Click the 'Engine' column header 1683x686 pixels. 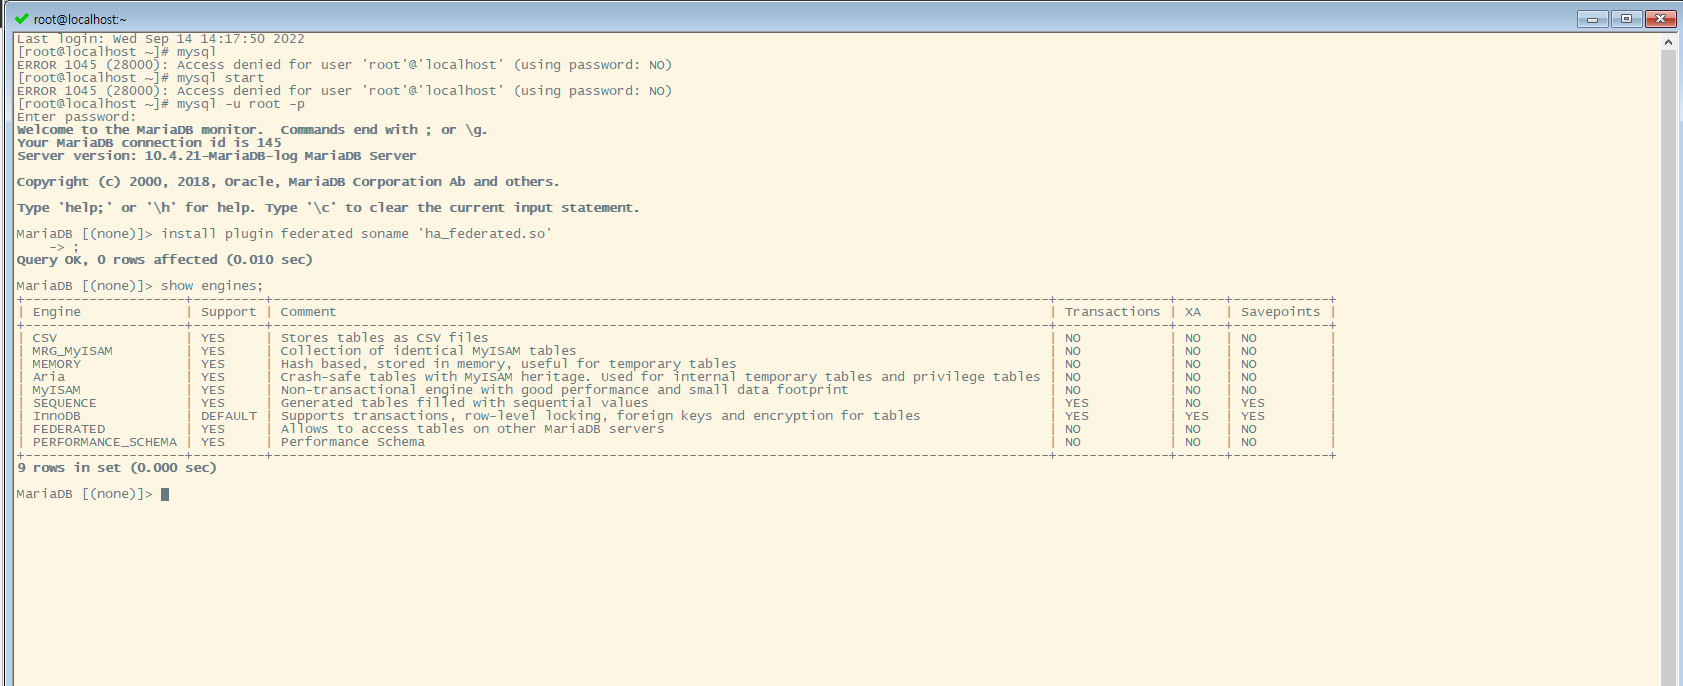point(57,312)
